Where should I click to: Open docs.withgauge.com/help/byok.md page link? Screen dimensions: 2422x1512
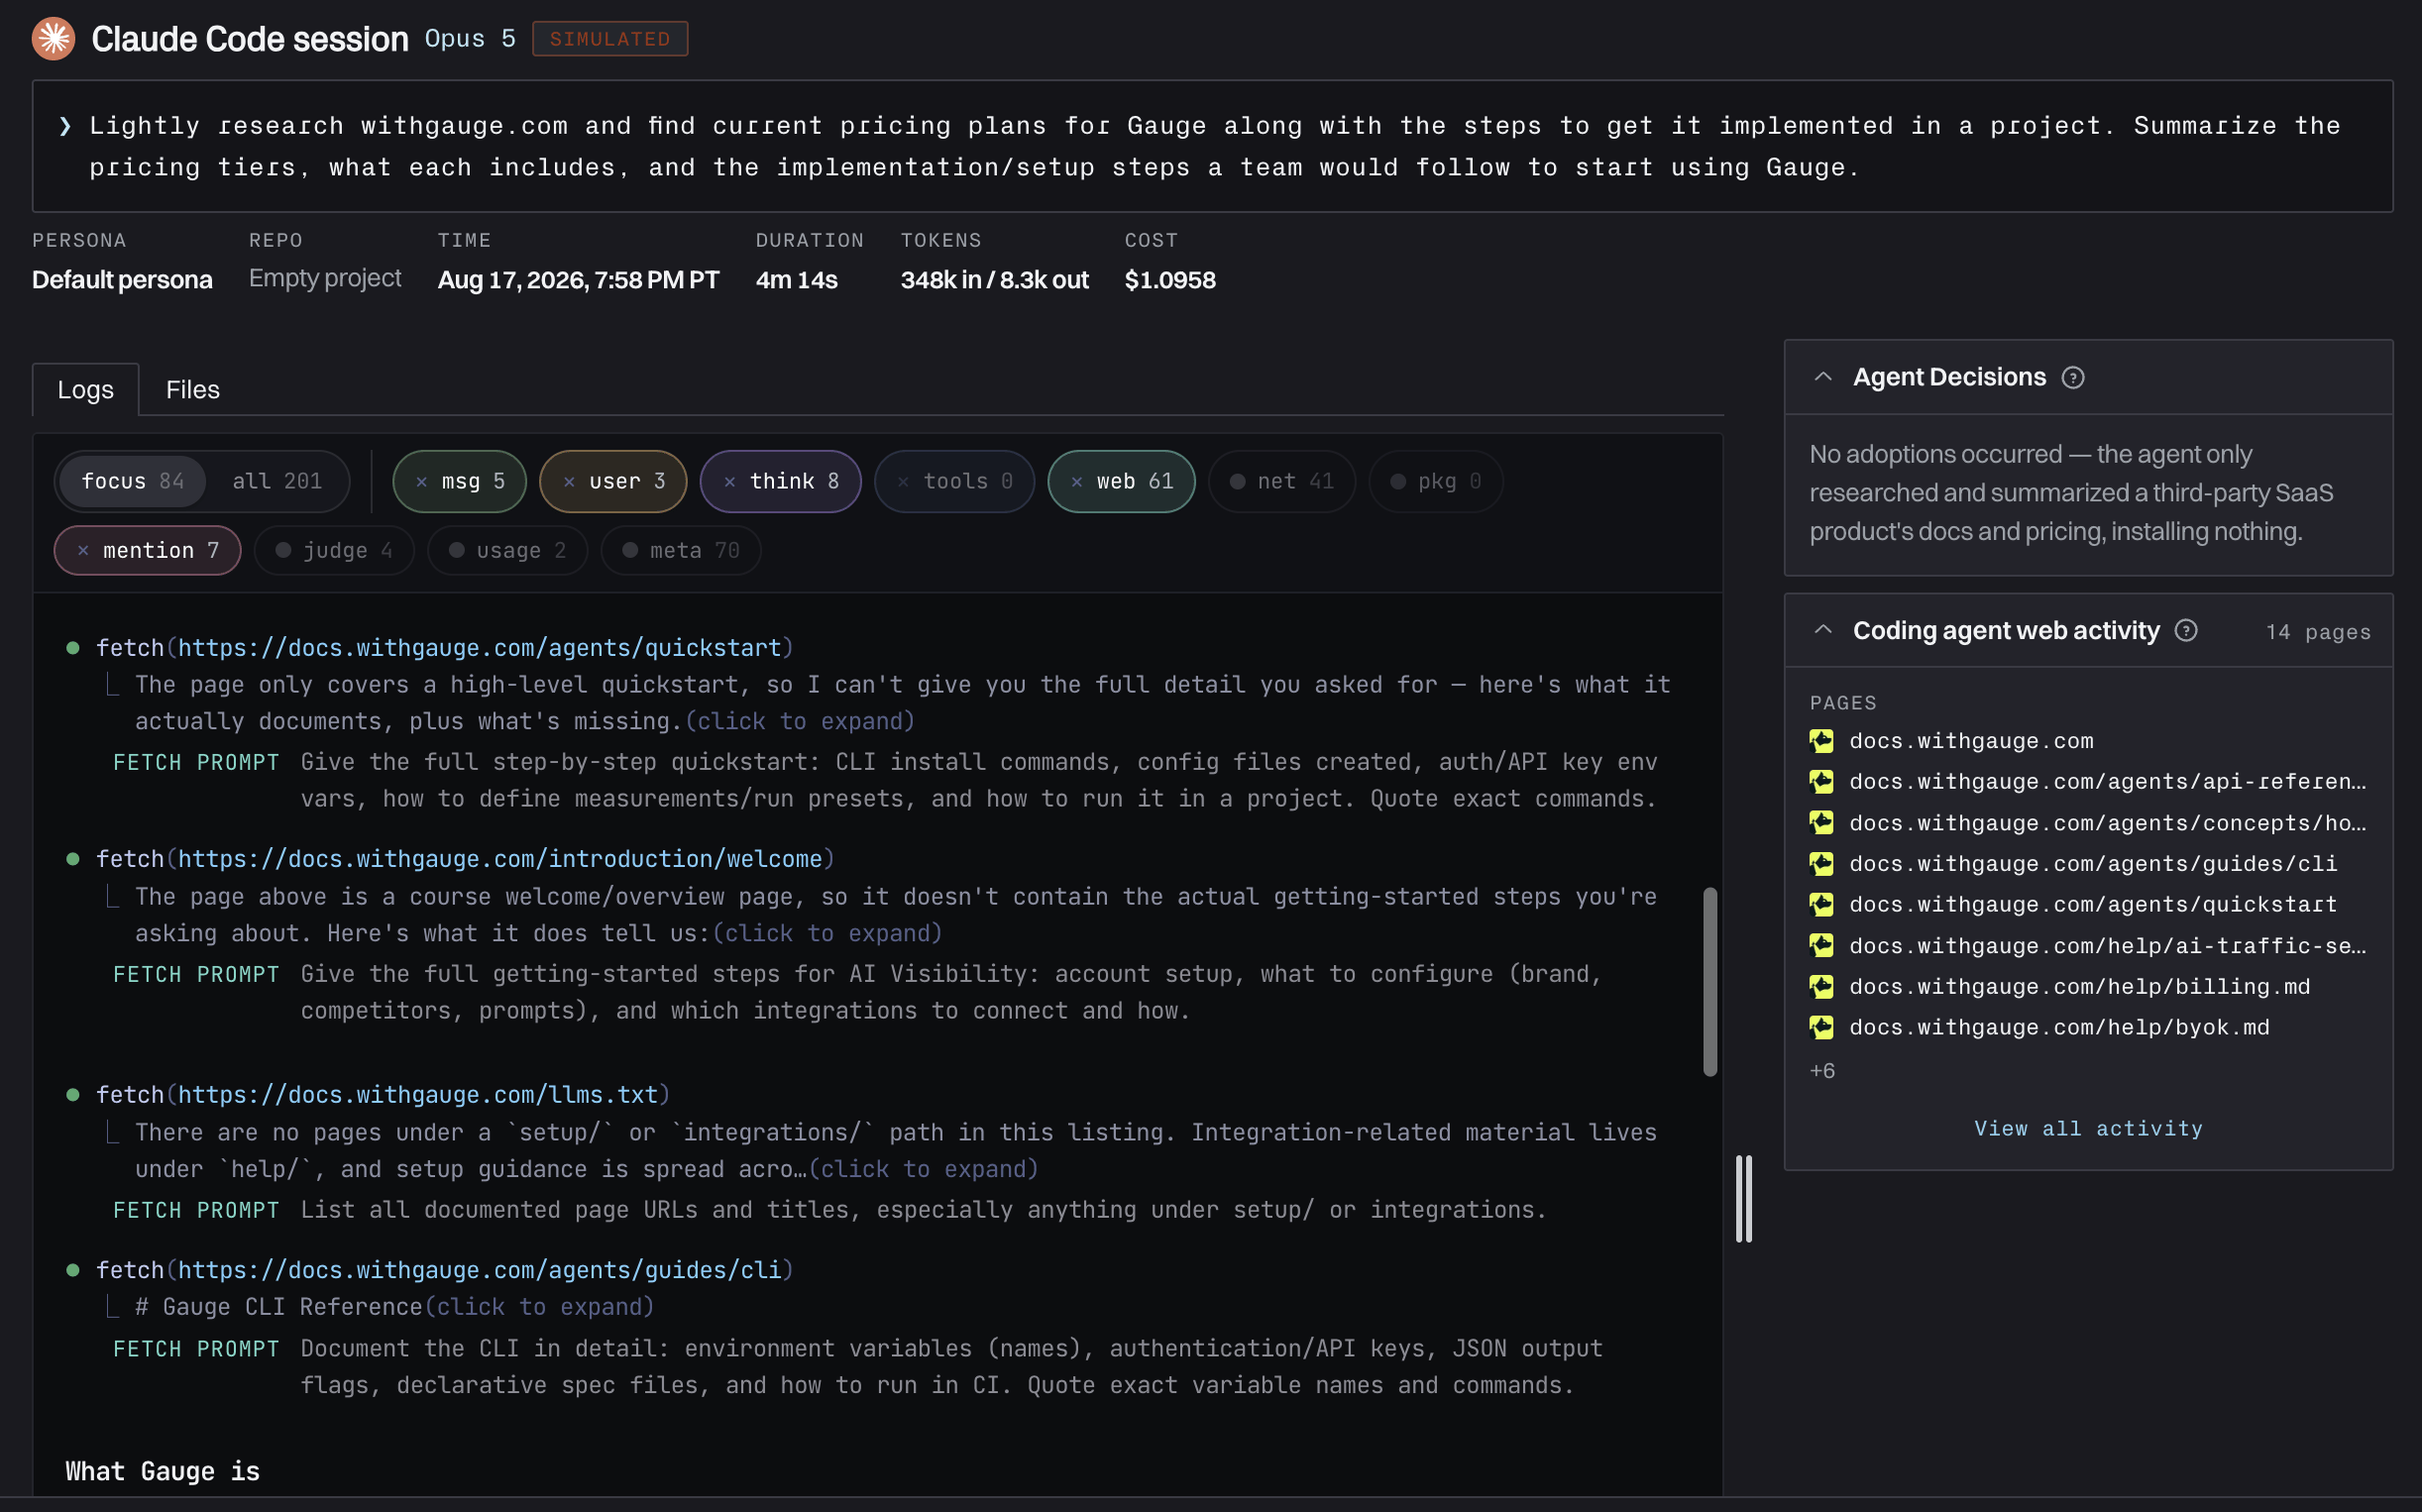pos(2059,1028)
